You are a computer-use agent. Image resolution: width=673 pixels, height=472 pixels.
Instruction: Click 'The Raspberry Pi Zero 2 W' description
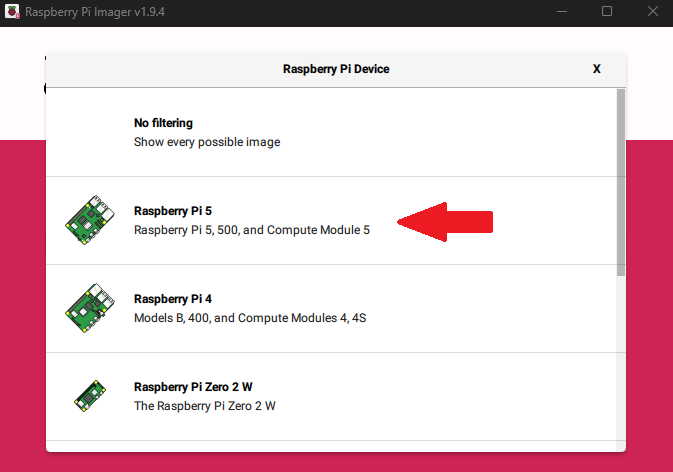pyautogui.click(x=205, y=406)
